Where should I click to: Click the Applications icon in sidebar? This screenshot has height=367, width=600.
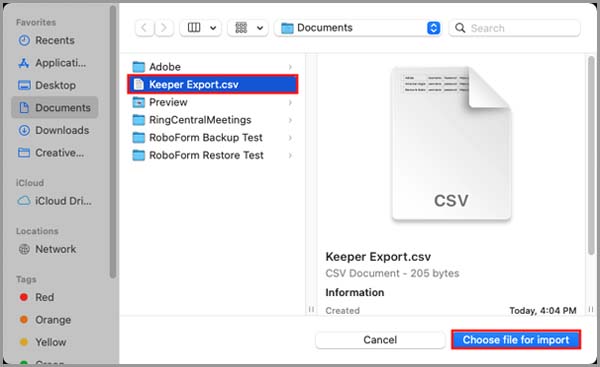[24, 63]
